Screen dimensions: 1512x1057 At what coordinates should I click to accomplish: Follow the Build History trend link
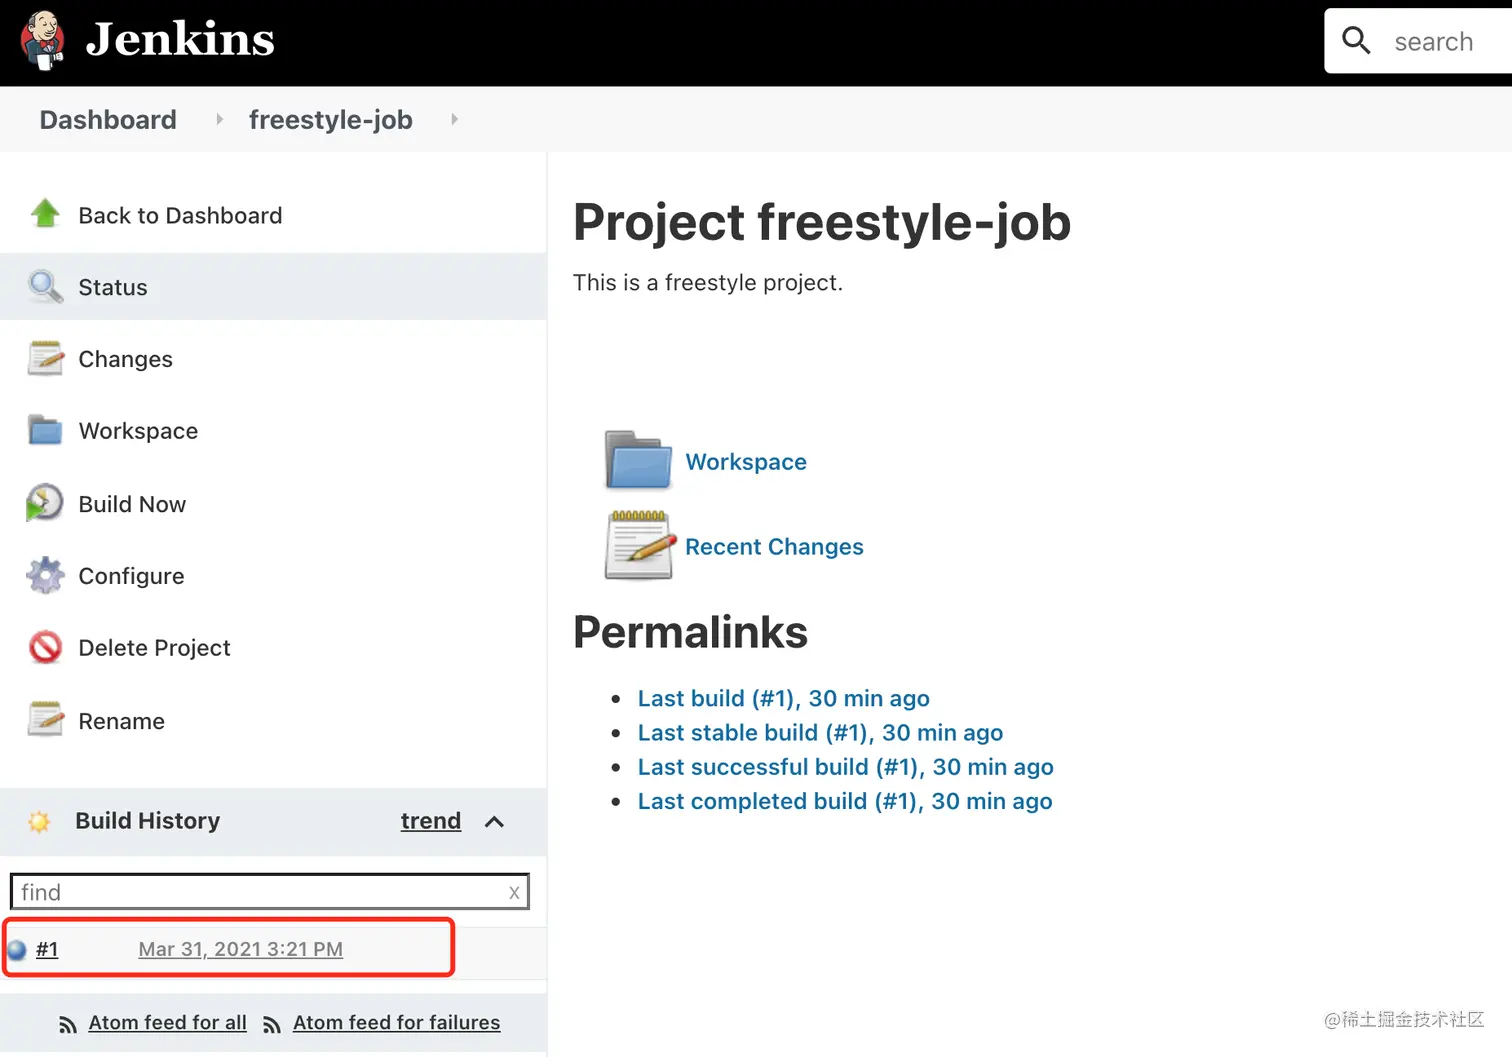[x=430, y=821]
